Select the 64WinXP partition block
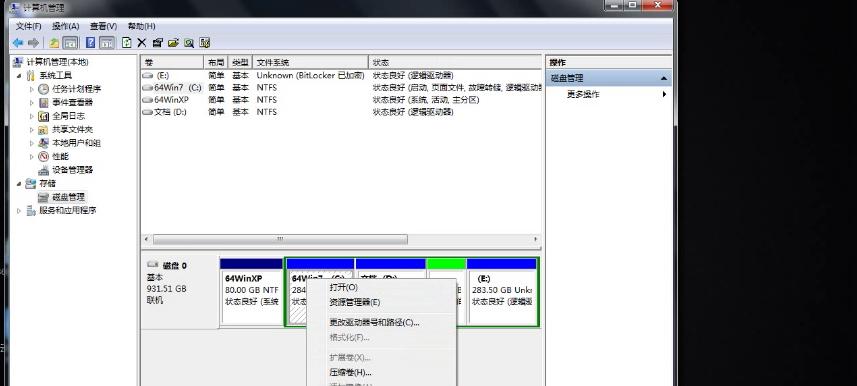 [x=251, y=293]
